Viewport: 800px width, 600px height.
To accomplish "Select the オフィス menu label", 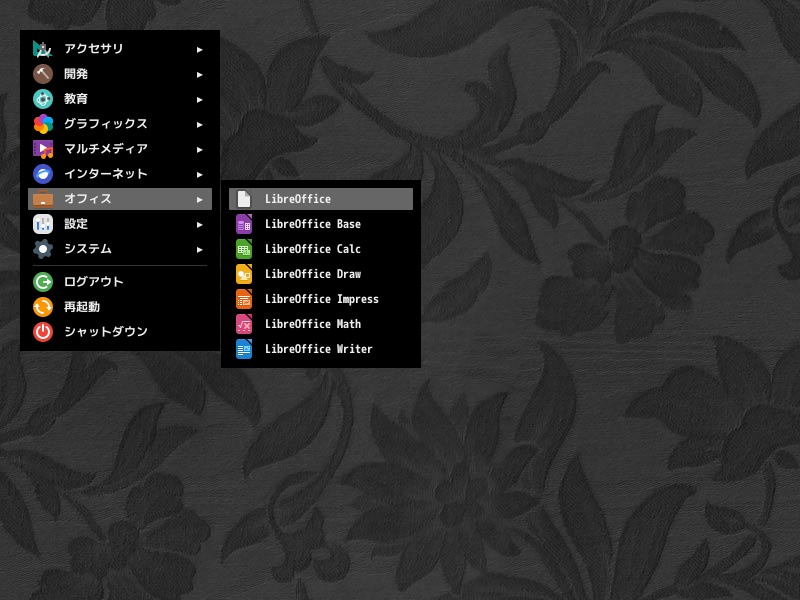I will [88, 198].
